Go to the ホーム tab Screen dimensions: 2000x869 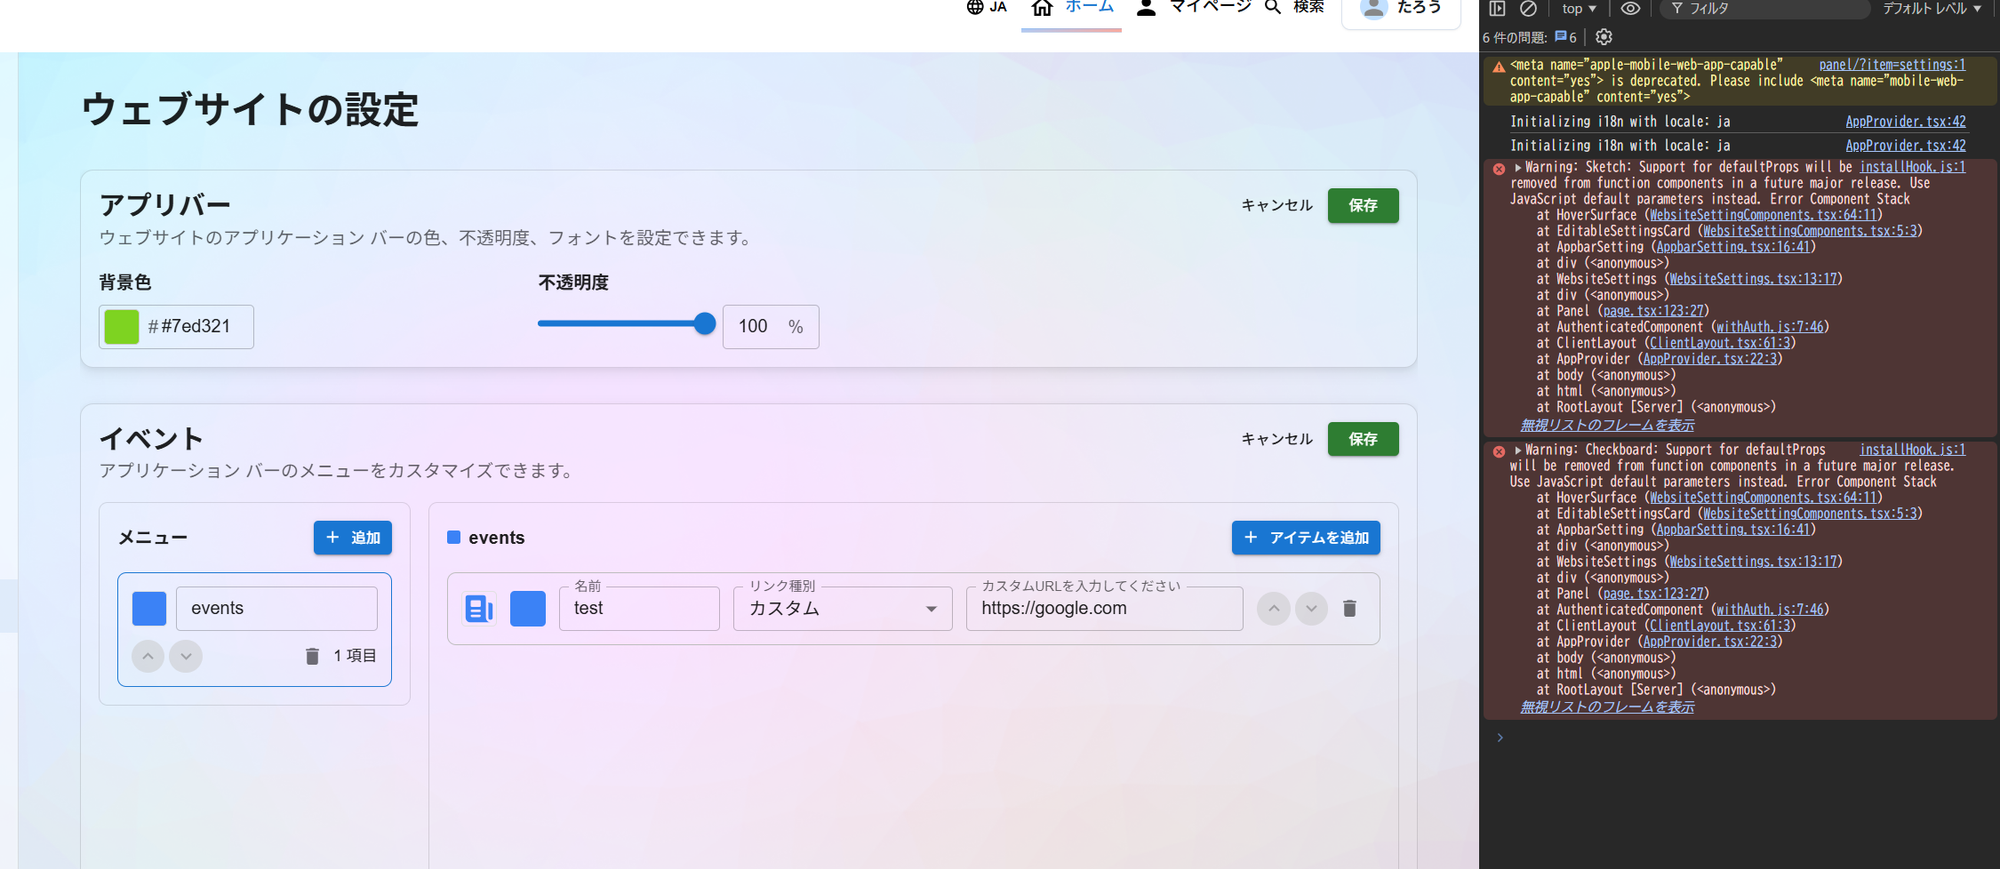coord(1071,9)
